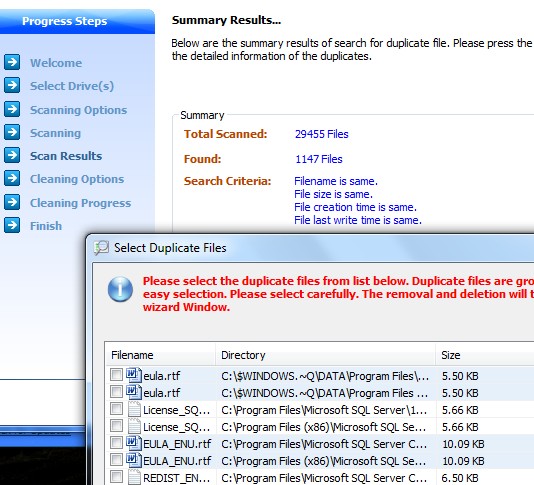The height and width of the screenshot is (485, 534).
Task: Open the Scanning step label
Action: (x=55, y=133)
